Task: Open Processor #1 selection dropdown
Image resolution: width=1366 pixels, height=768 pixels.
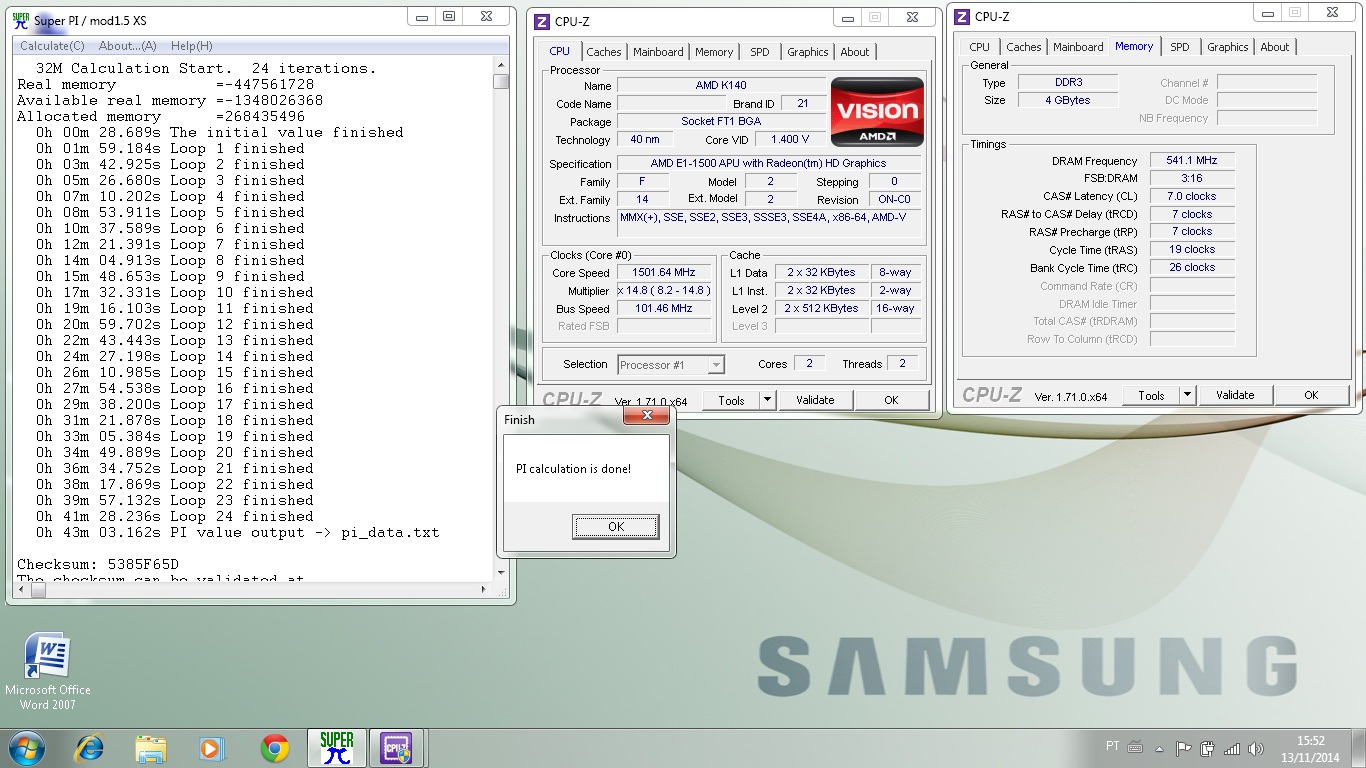Action: coord(671,365)
